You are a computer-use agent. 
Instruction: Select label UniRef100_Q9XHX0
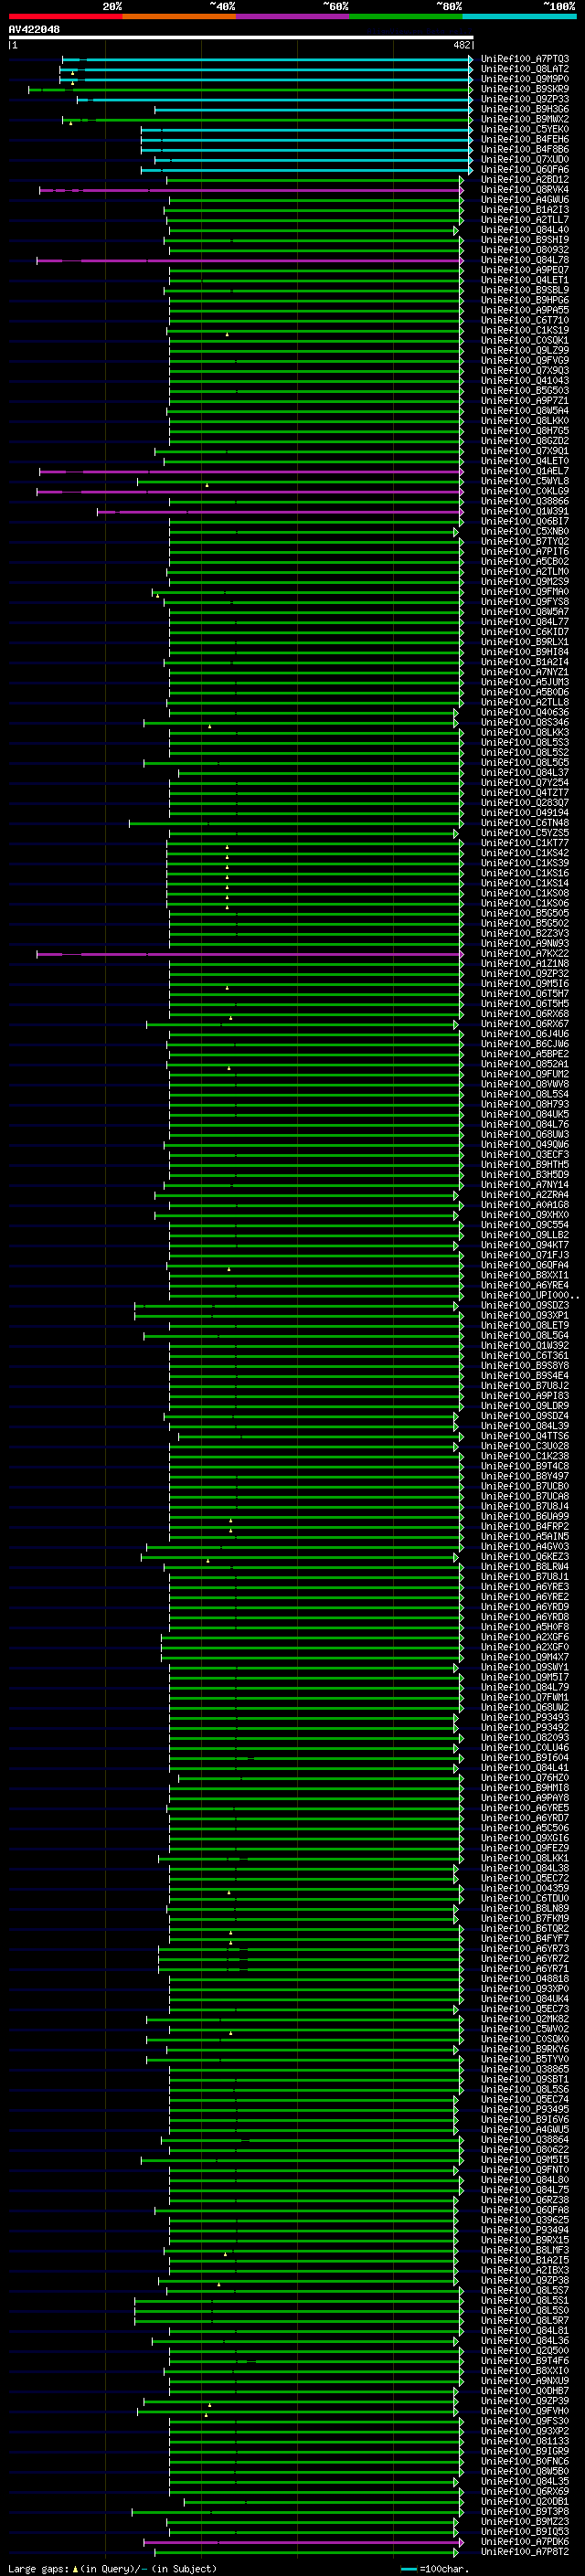pyautogui.click(x=525, y=1215)
